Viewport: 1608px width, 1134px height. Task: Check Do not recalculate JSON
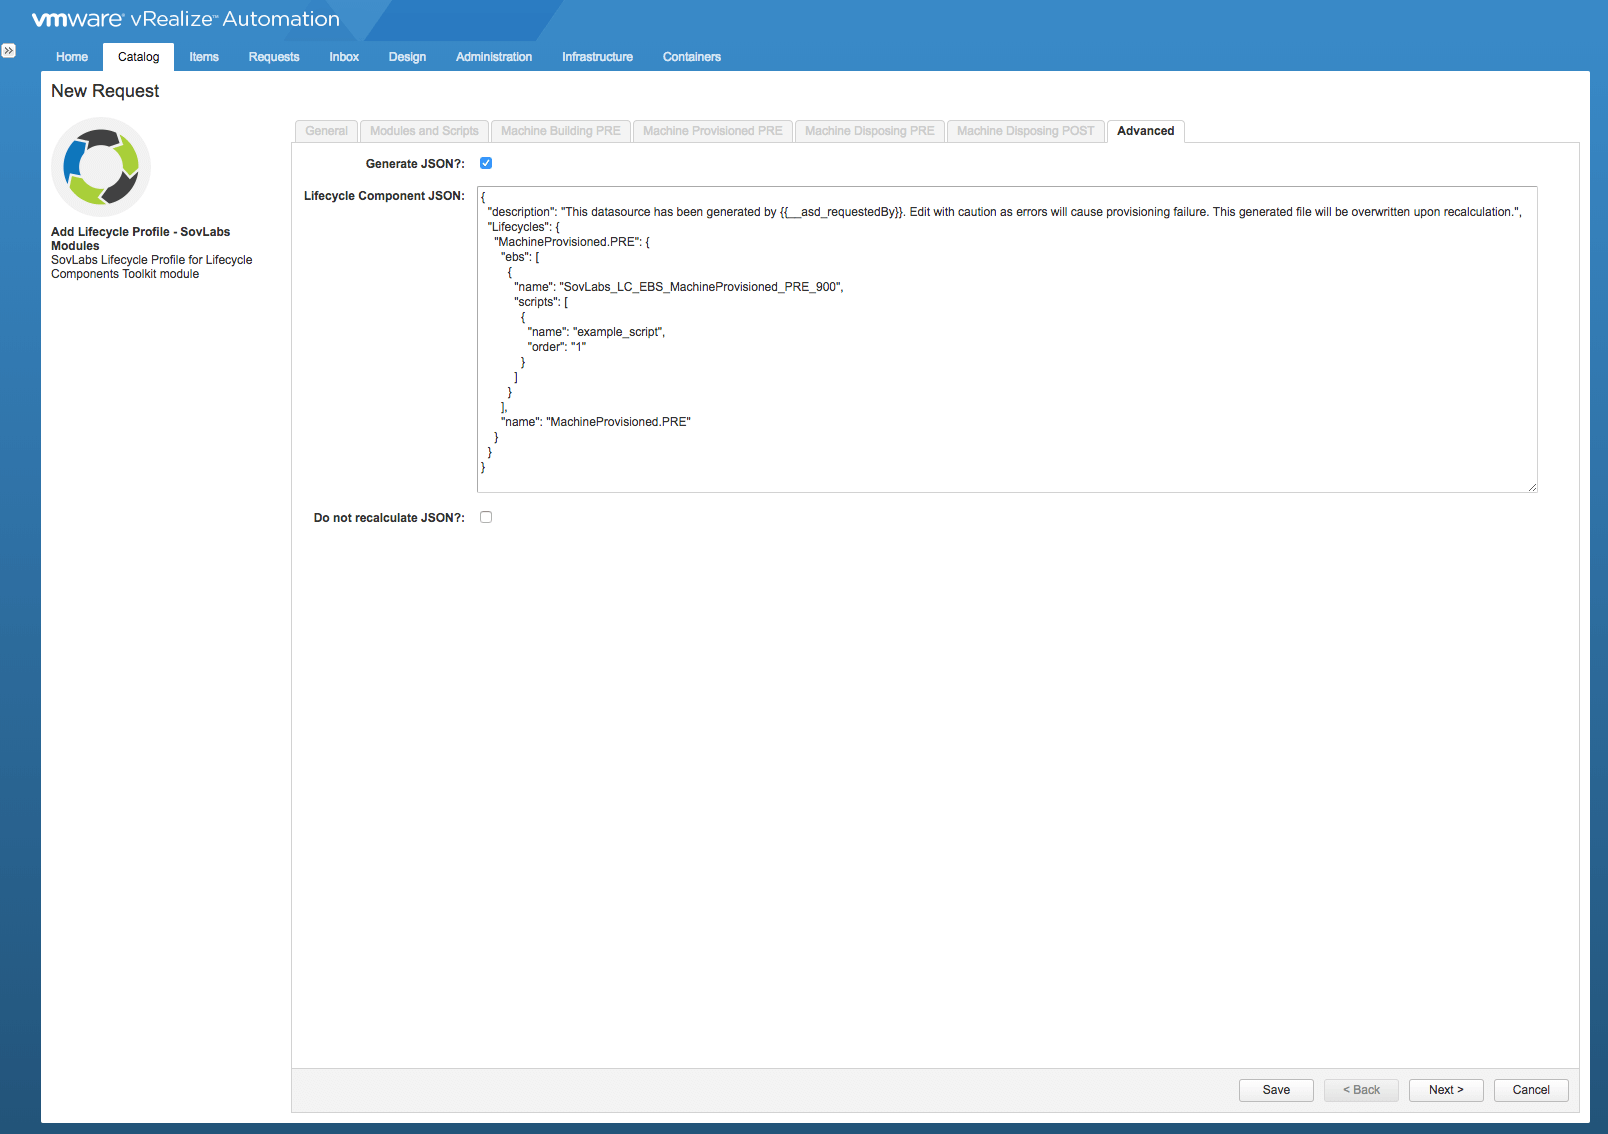[486, 516]
